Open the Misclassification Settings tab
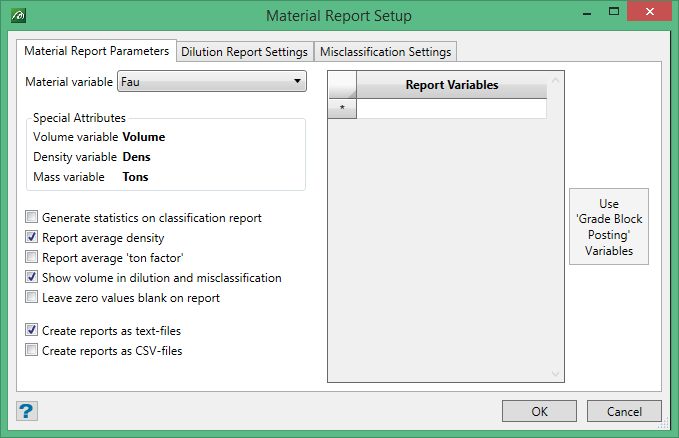This screenshot has height=438, width=679. 386,51
